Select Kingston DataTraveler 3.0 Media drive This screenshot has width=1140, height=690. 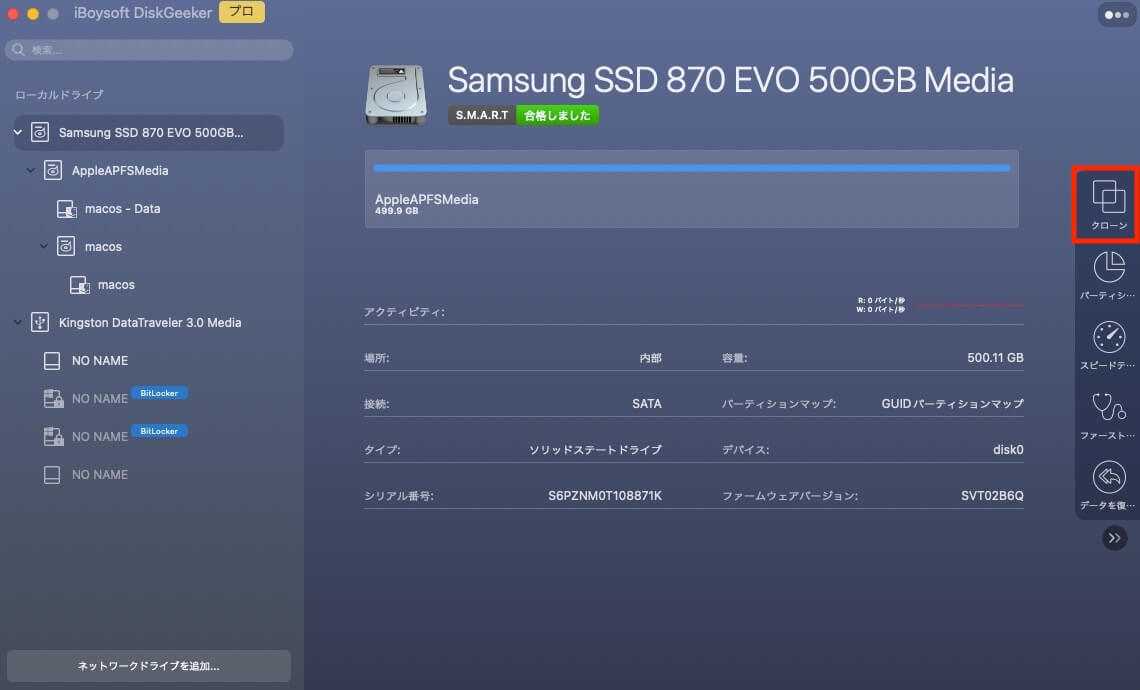coord(150,322)
